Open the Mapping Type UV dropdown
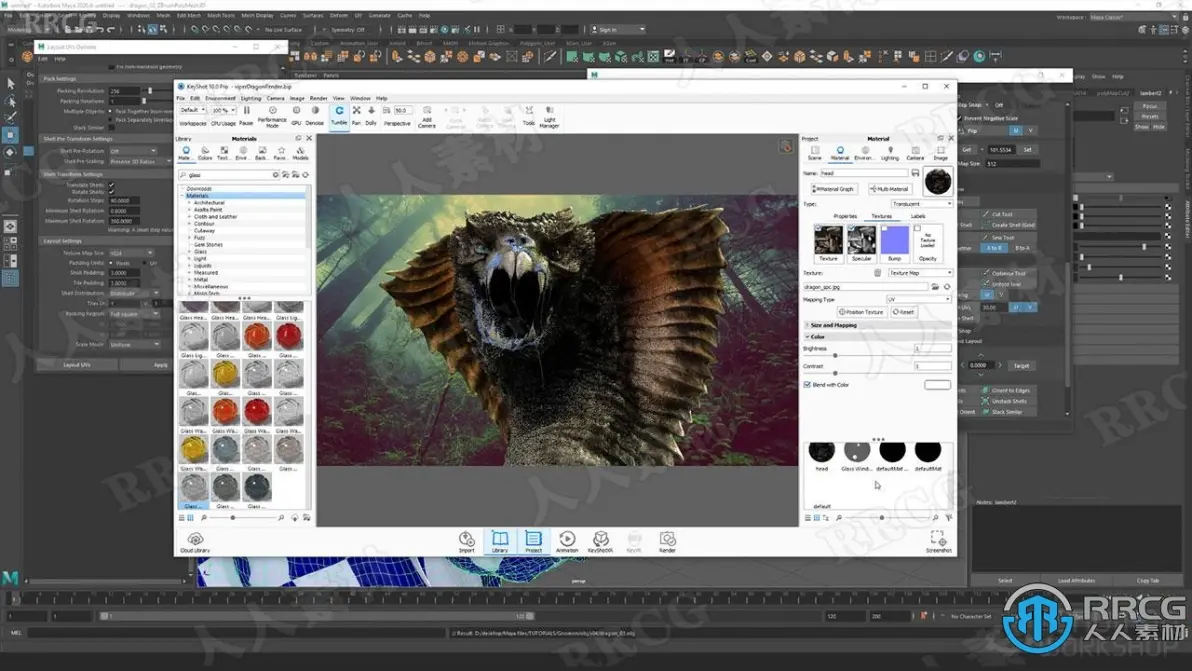Screen dimensions: 1192x671 coord(918,299)
